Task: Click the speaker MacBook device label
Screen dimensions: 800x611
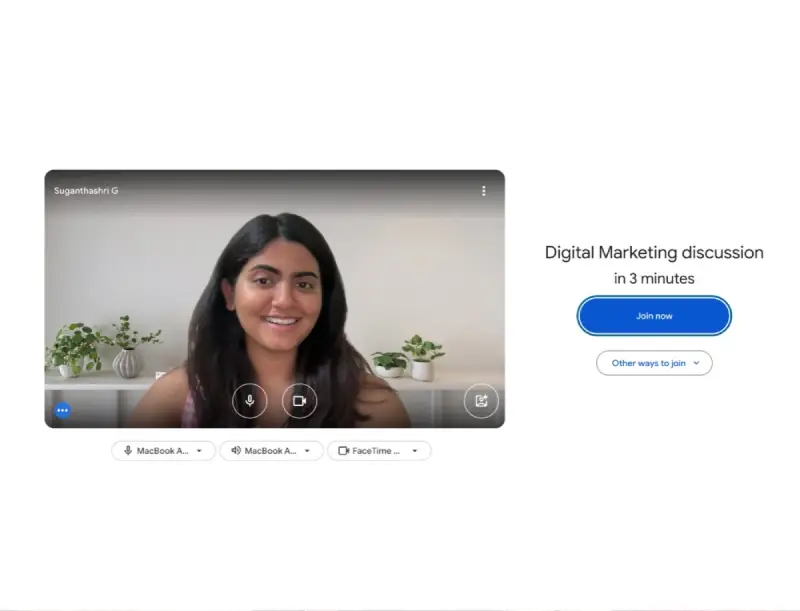Action: [270, 451]
